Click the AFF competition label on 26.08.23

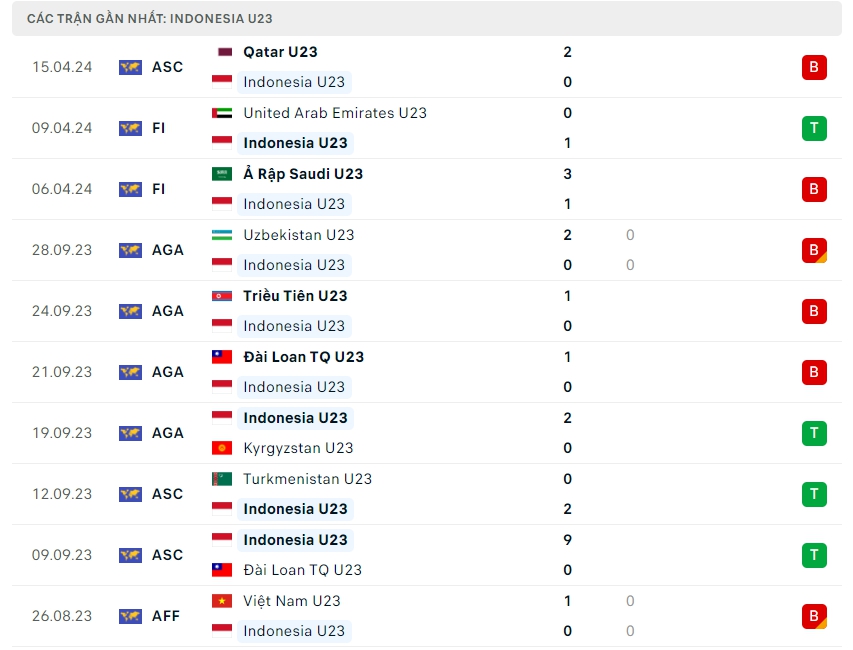tap(166, 616)
